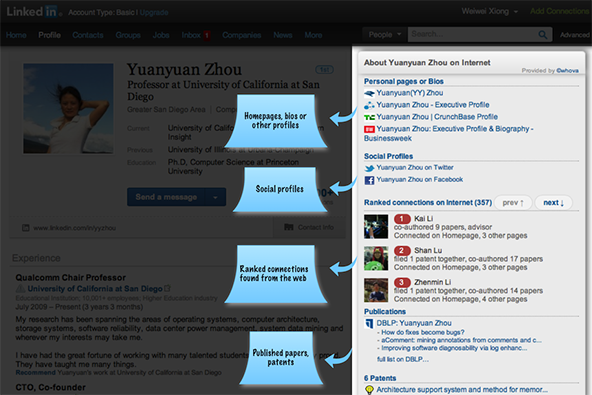The image size is (592, 395).
Task: Open Yuanyuan Zhou - Executive Profile link
Action: (x=433, y=105)
